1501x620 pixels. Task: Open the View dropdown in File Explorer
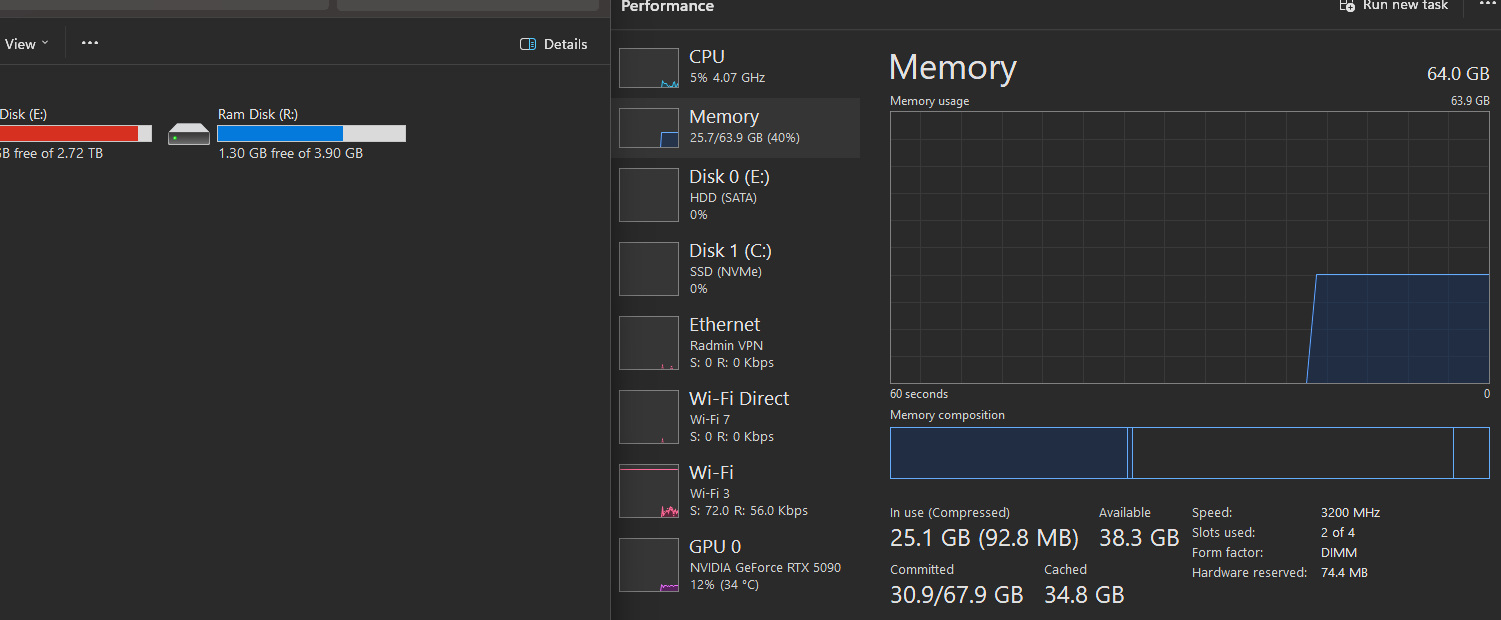27,44
